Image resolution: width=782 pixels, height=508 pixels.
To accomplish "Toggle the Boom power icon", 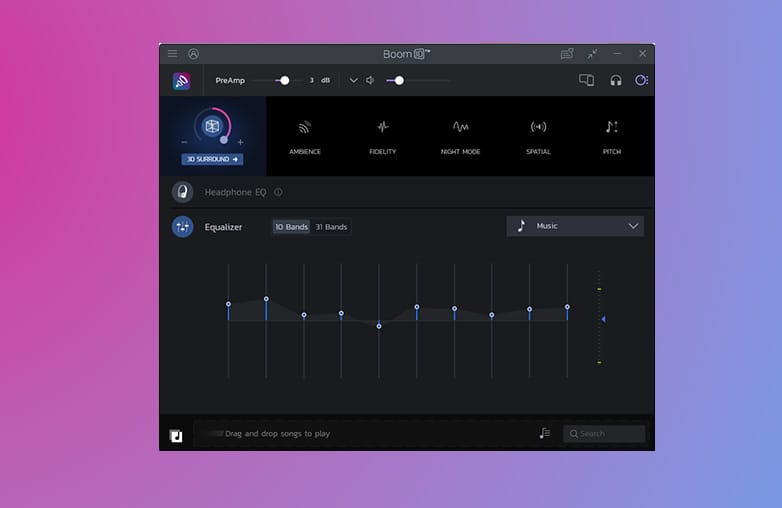I will point(641,80).
